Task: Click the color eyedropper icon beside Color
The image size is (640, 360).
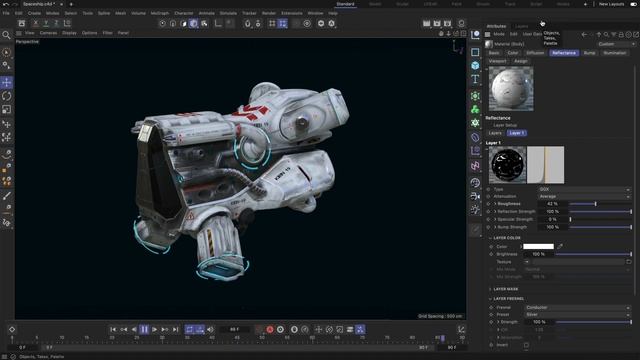Action: (560, 246)
